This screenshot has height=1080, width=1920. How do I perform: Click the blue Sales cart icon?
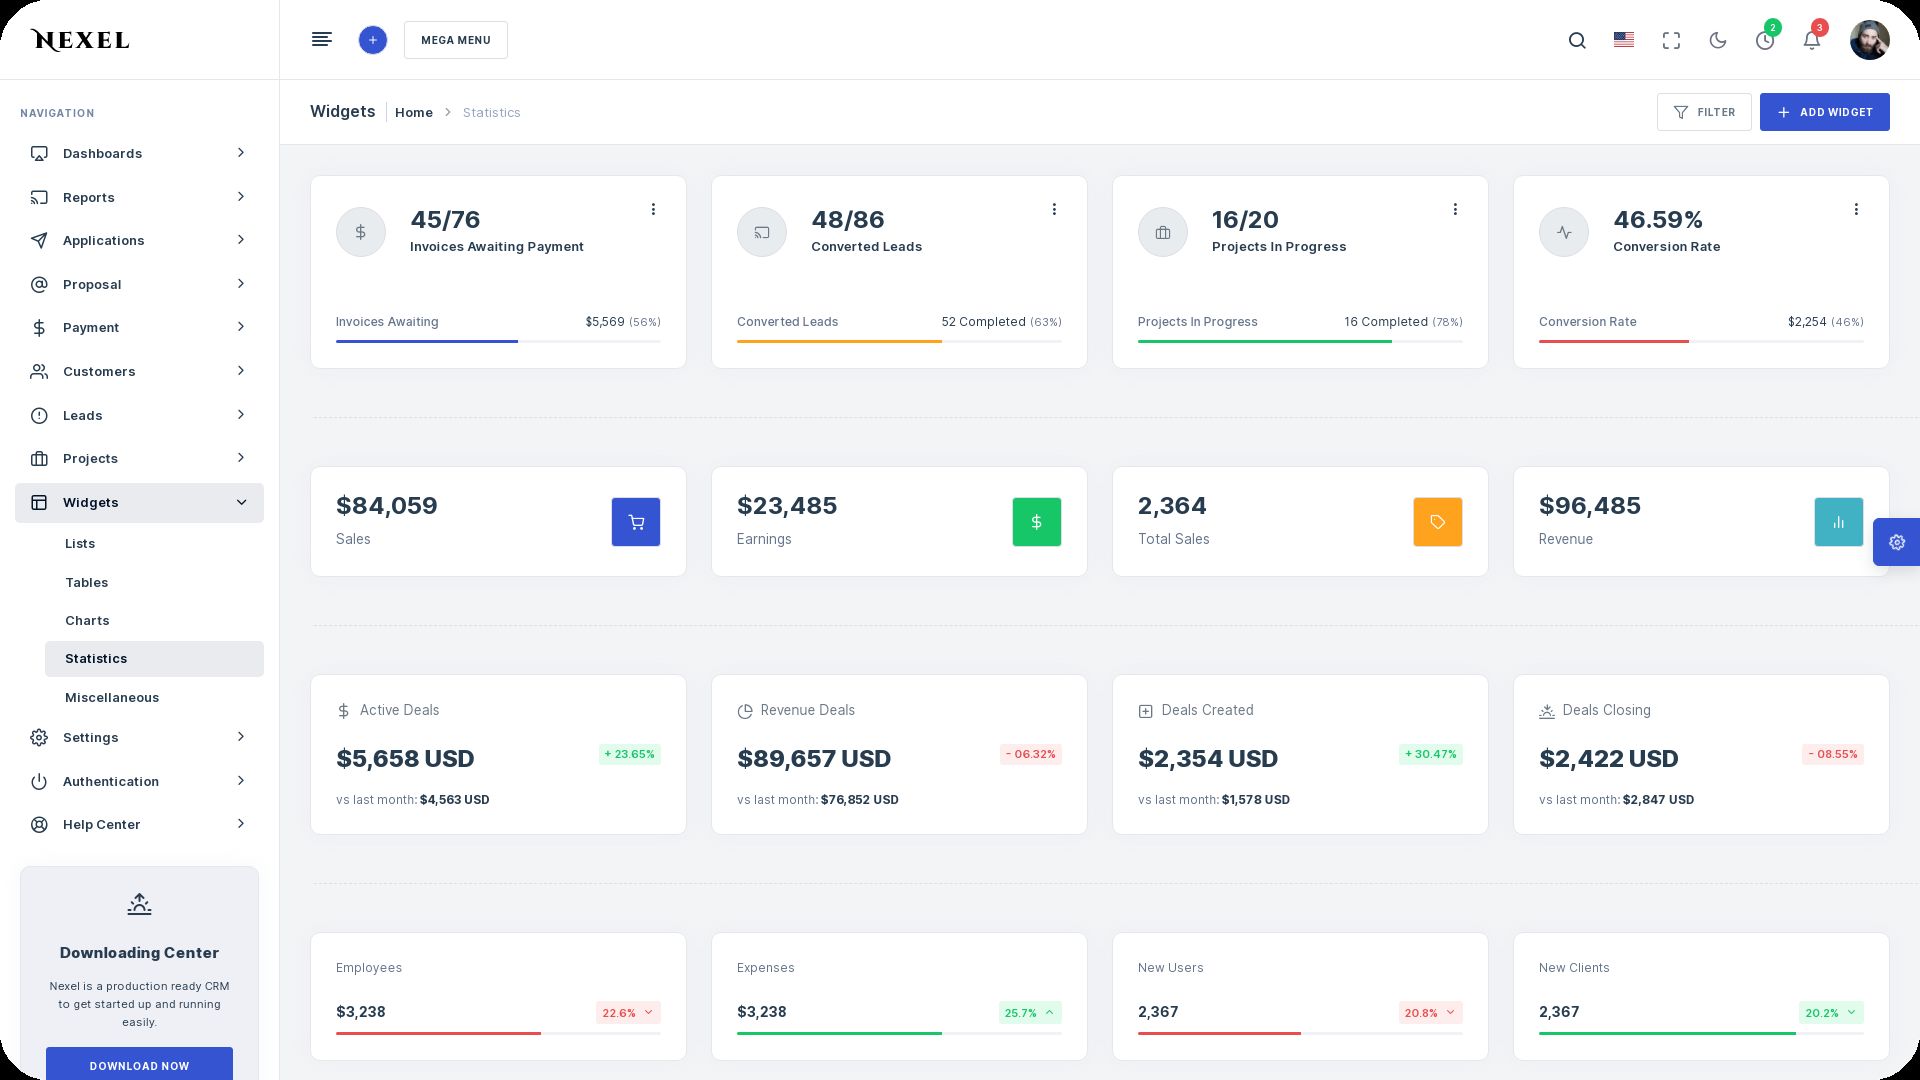point(636,522)
